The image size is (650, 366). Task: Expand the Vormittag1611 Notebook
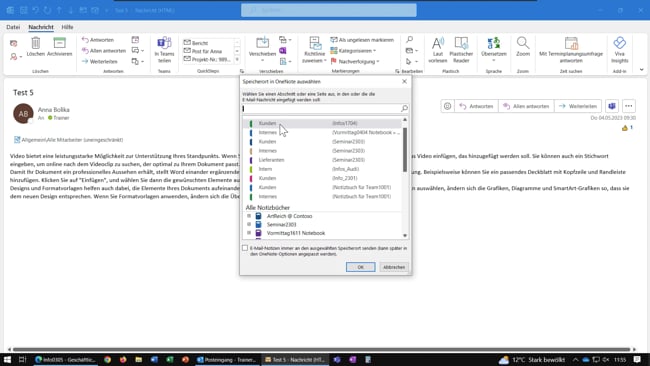[249, 233]
